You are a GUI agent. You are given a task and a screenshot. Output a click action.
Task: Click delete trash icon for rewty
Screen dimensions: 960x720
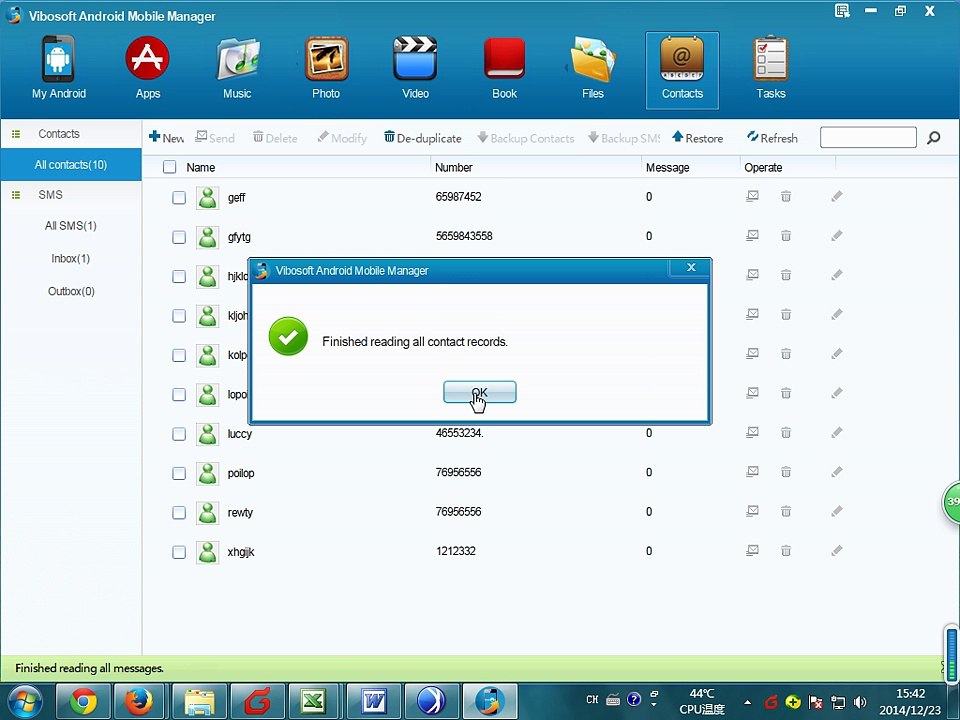coord(786,511)
